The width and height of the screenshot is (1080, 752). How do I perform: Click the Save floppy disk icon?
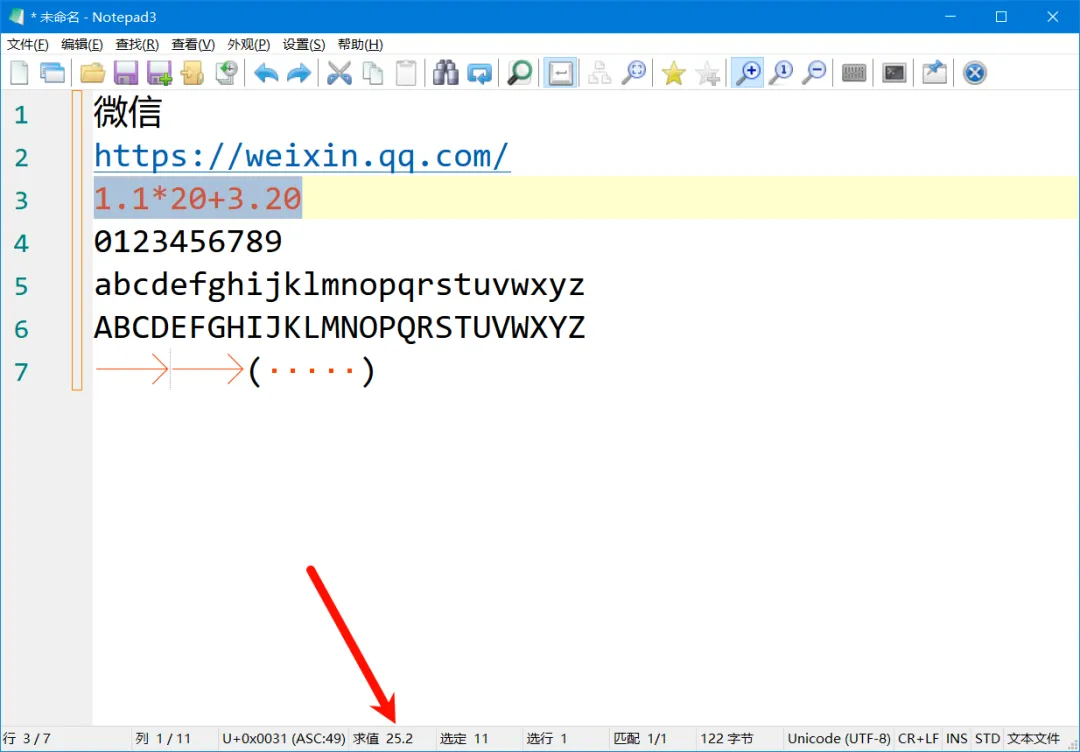click(125, 73)
